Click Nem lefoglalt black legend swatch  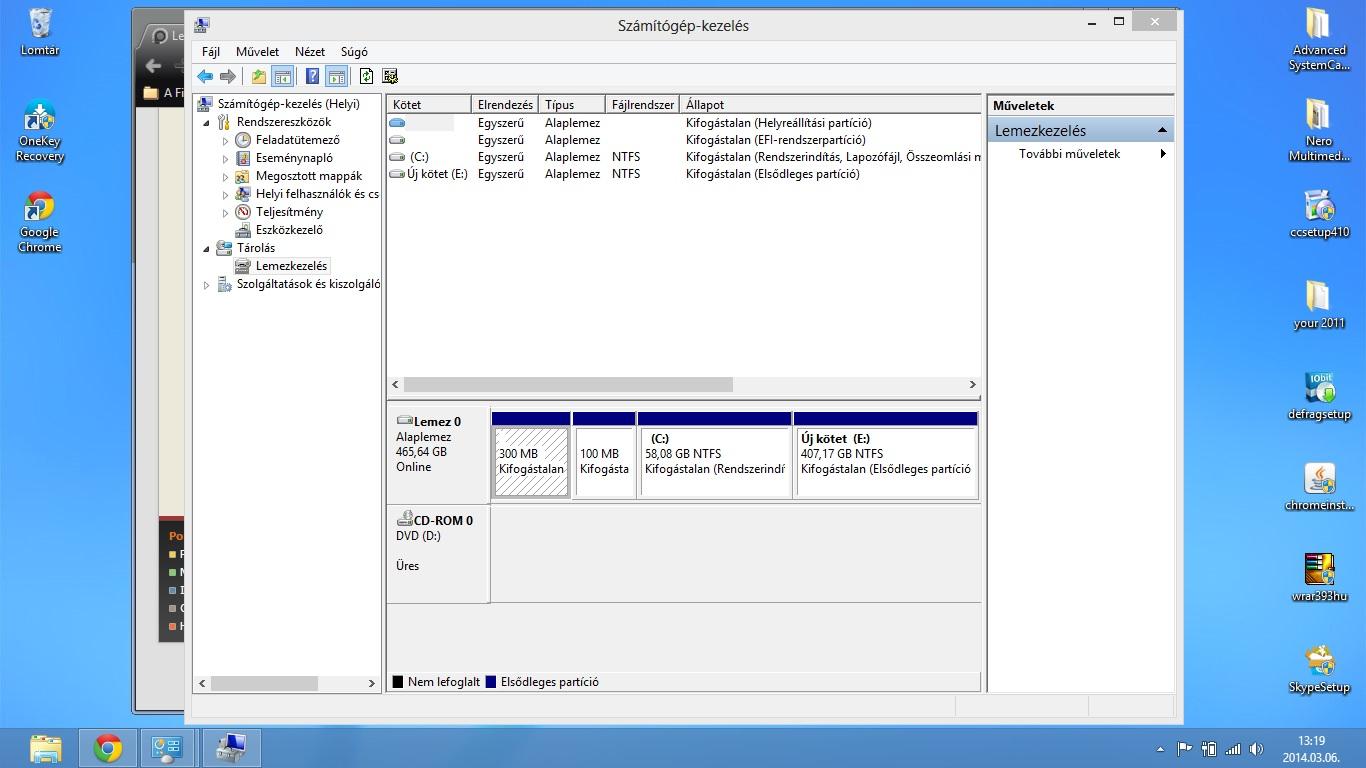398,682
